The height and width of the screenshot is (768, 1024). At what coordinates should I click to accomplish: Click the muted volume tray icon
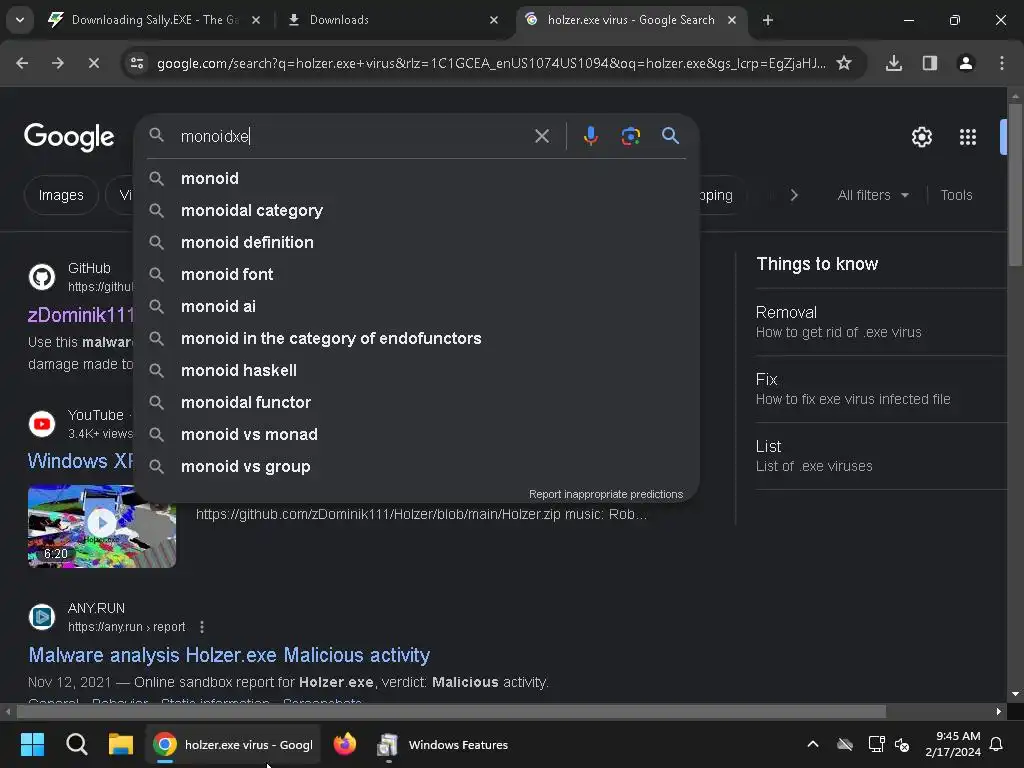903,744
